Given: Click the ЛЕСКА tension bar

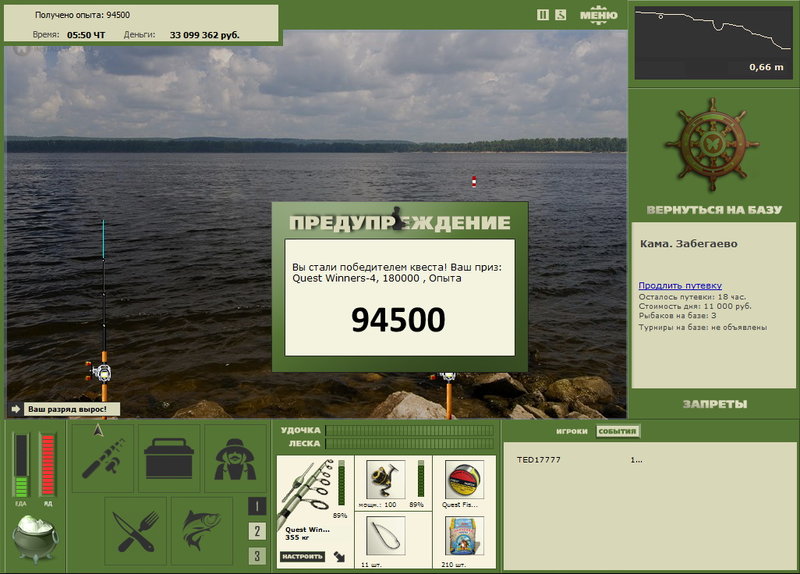Looking at the screenshot, I should [x=409, y=443].
